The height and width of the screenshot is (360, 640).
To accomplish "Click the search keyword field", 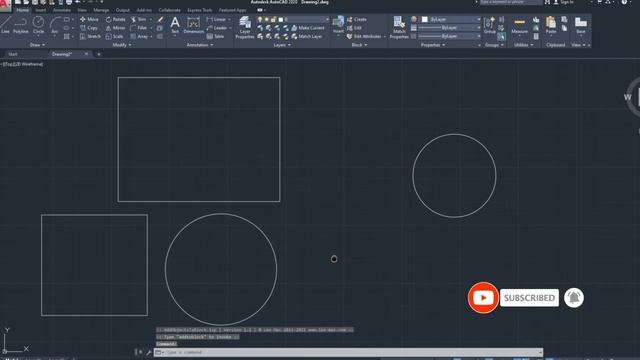I will [511, 2].
